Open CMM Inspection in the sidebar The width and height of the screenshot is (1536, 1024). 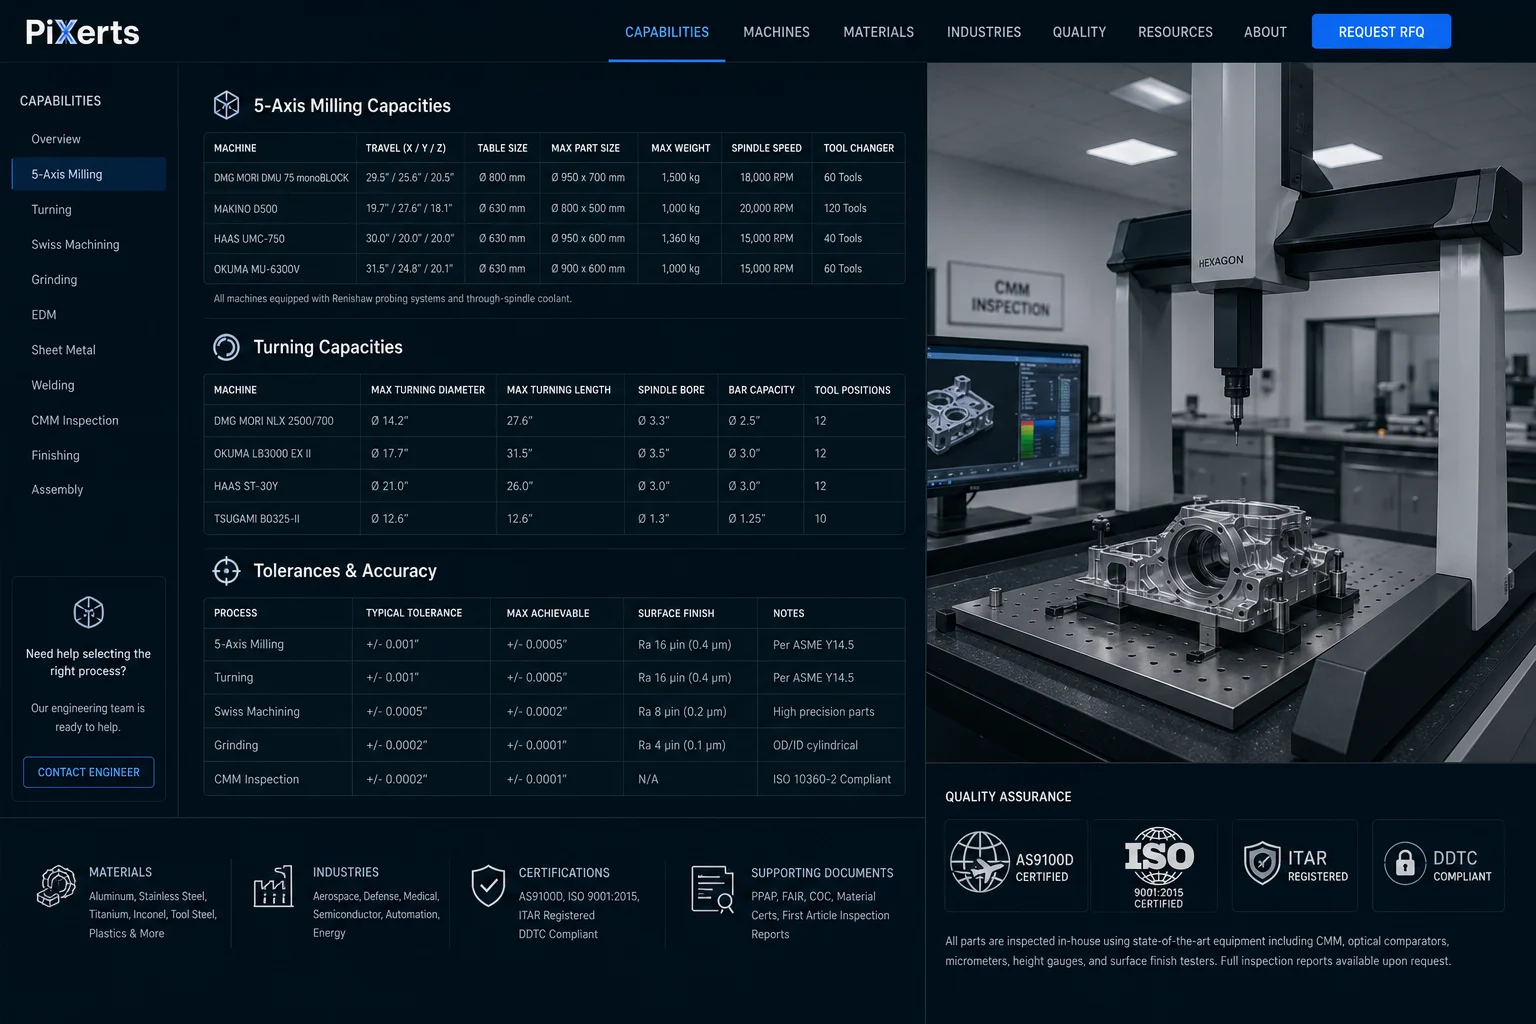point(75,421)
